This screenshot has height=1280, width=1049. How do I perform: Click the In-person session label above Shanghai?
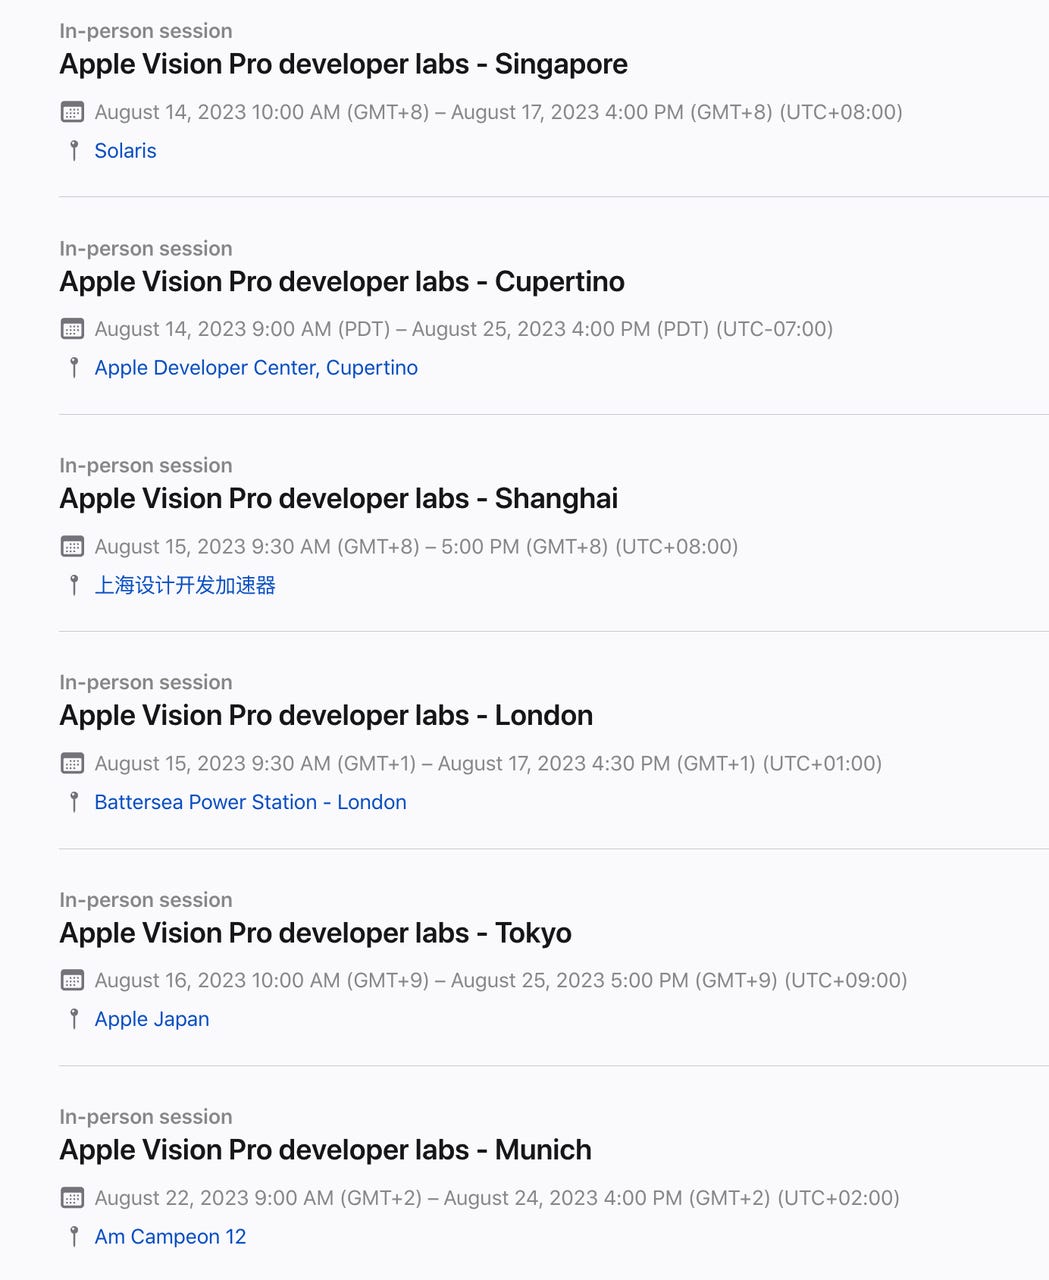(146, 466)
